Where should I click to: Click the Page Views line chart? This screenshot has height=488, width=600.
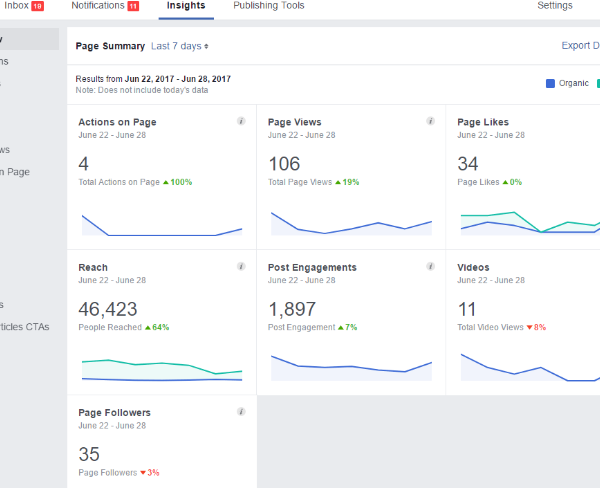pos(351,224)
